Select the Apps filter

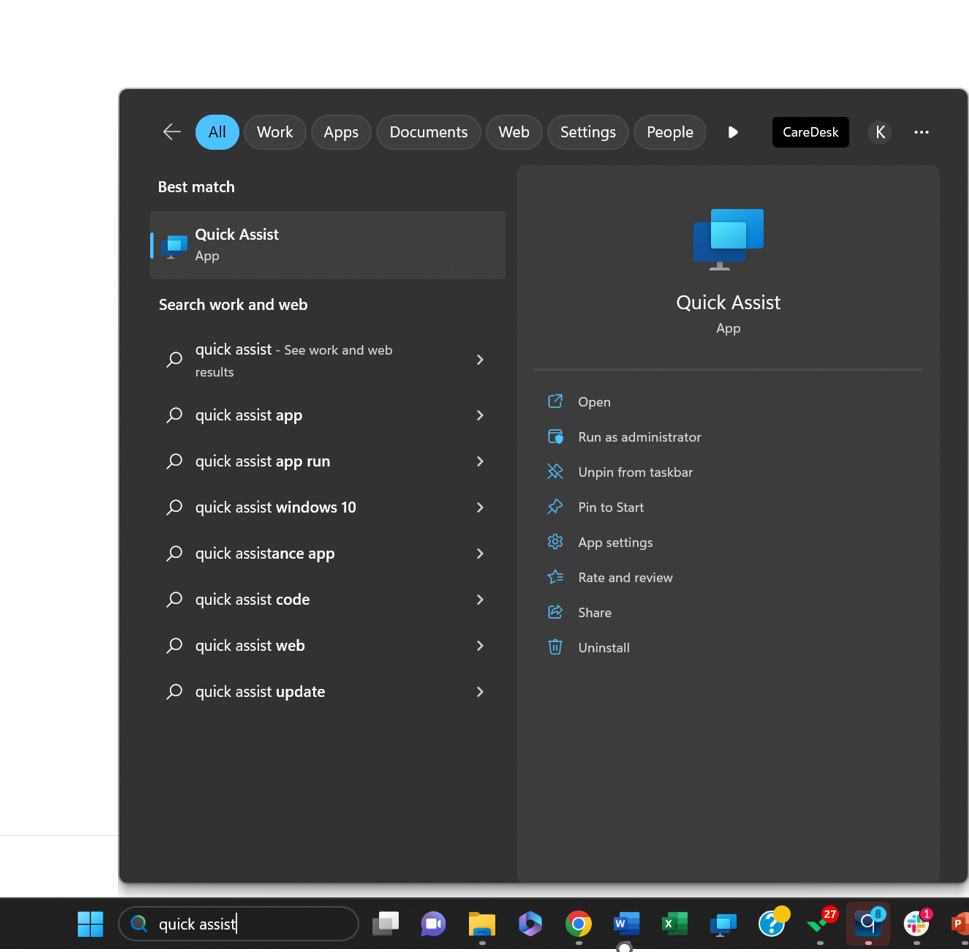[x=341, y=131]
